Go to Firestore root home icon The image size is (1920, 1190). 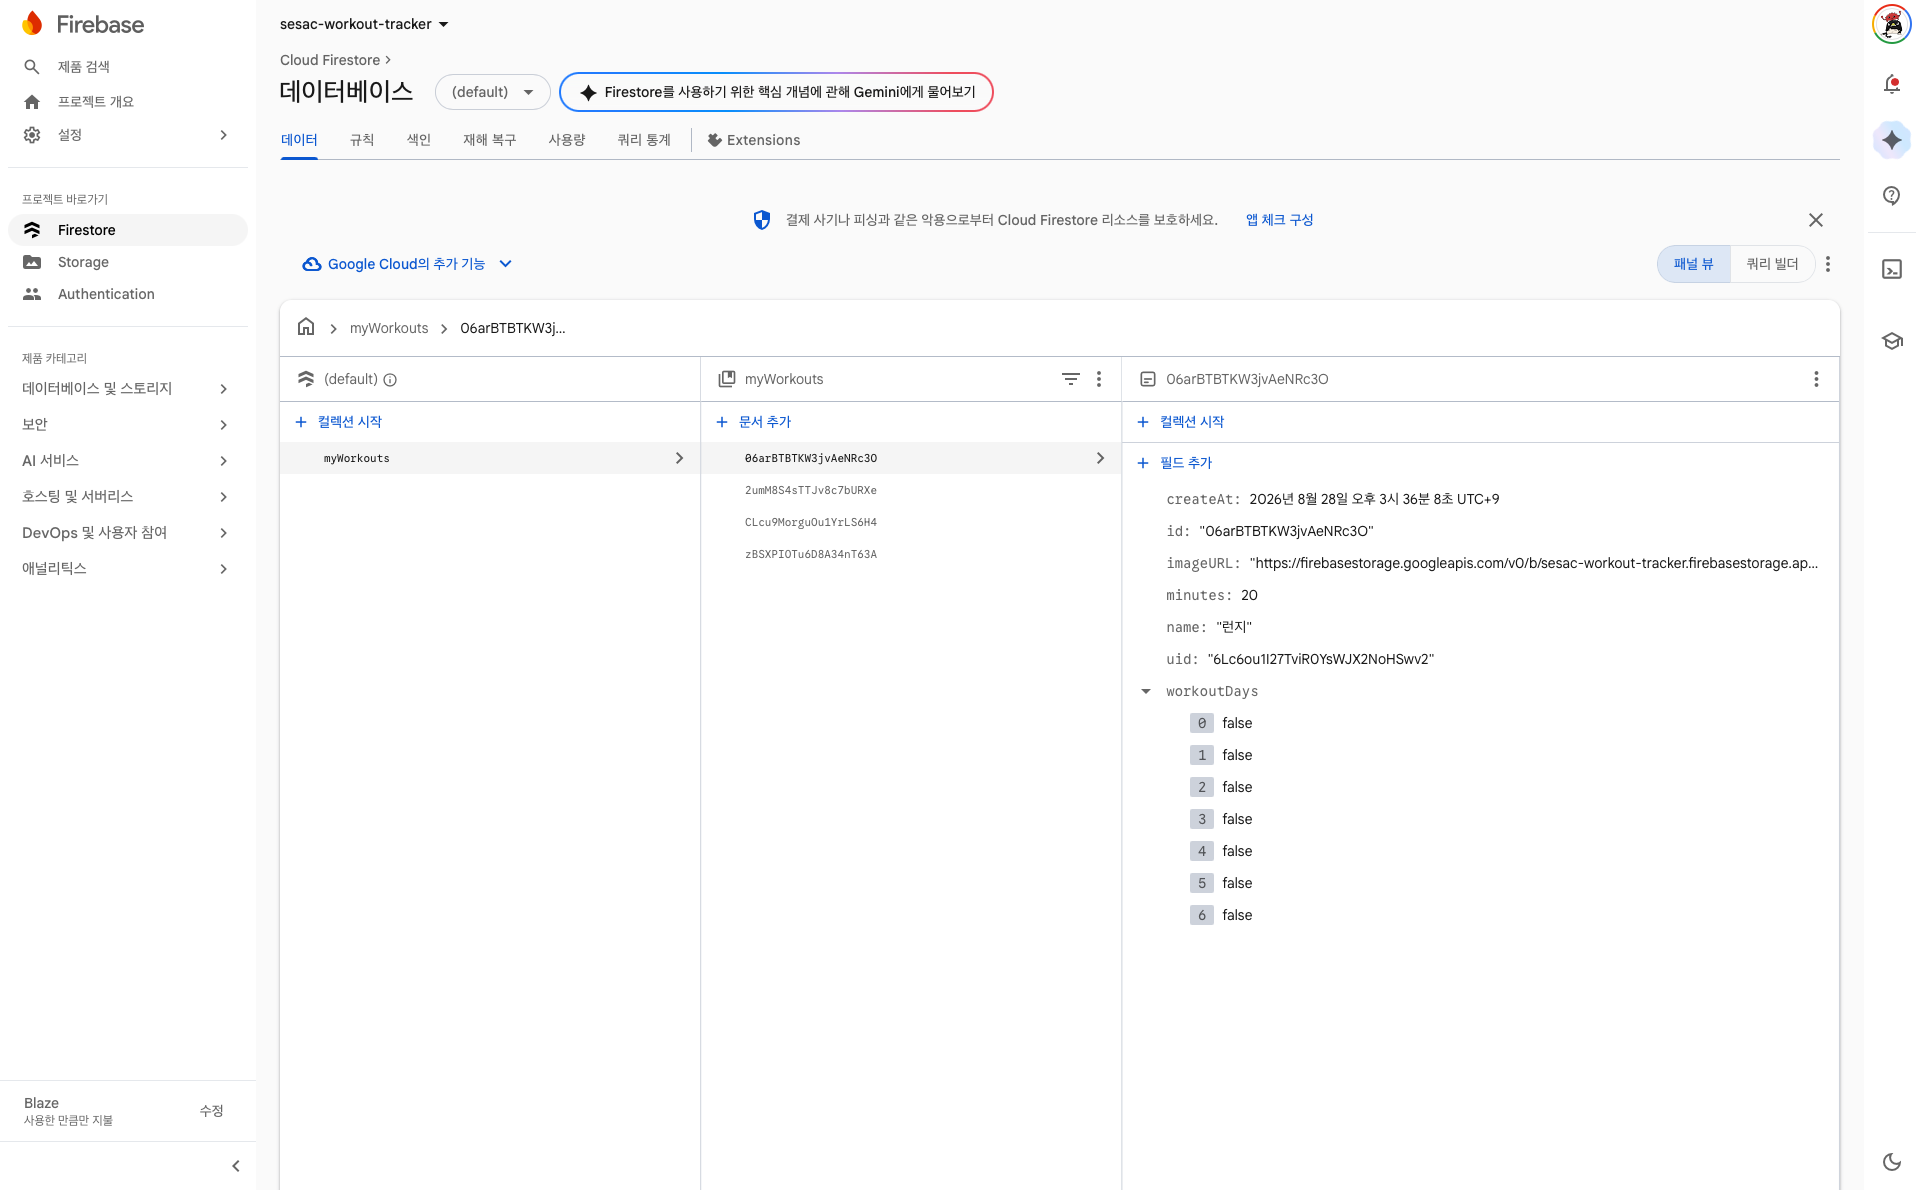306,327
